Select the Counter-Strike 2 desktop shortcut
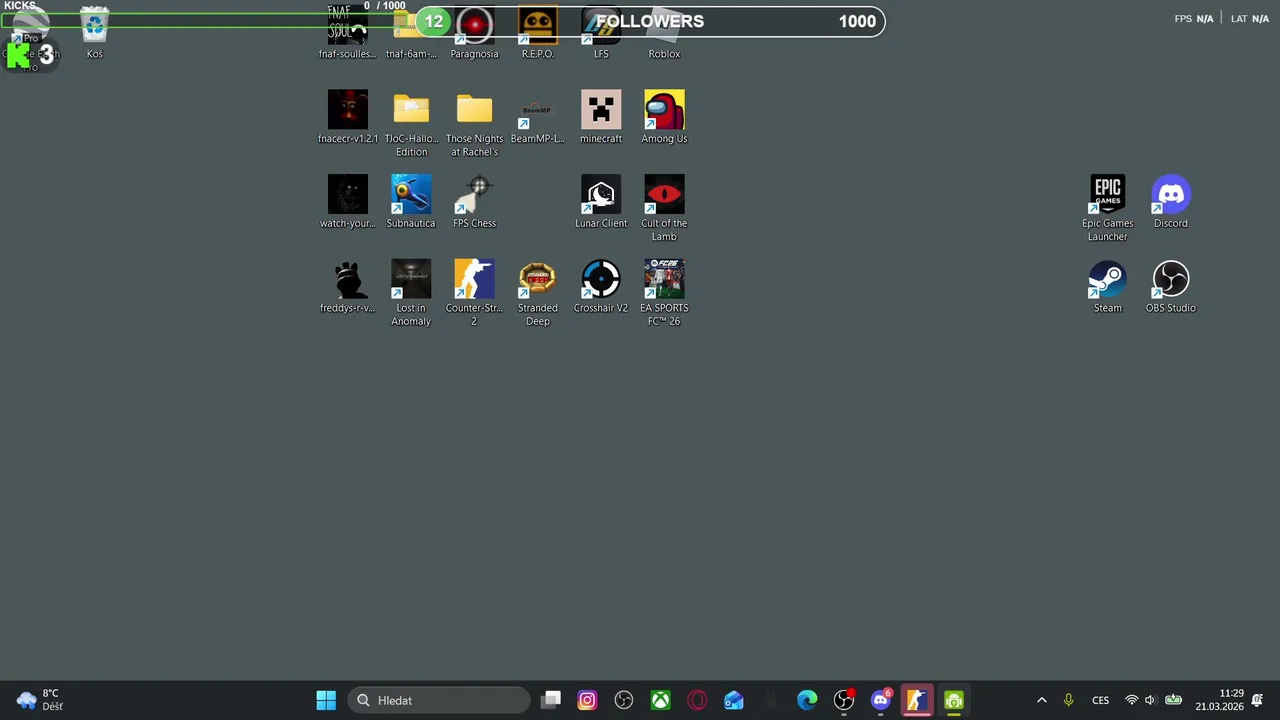 click(x=474, y=293)
